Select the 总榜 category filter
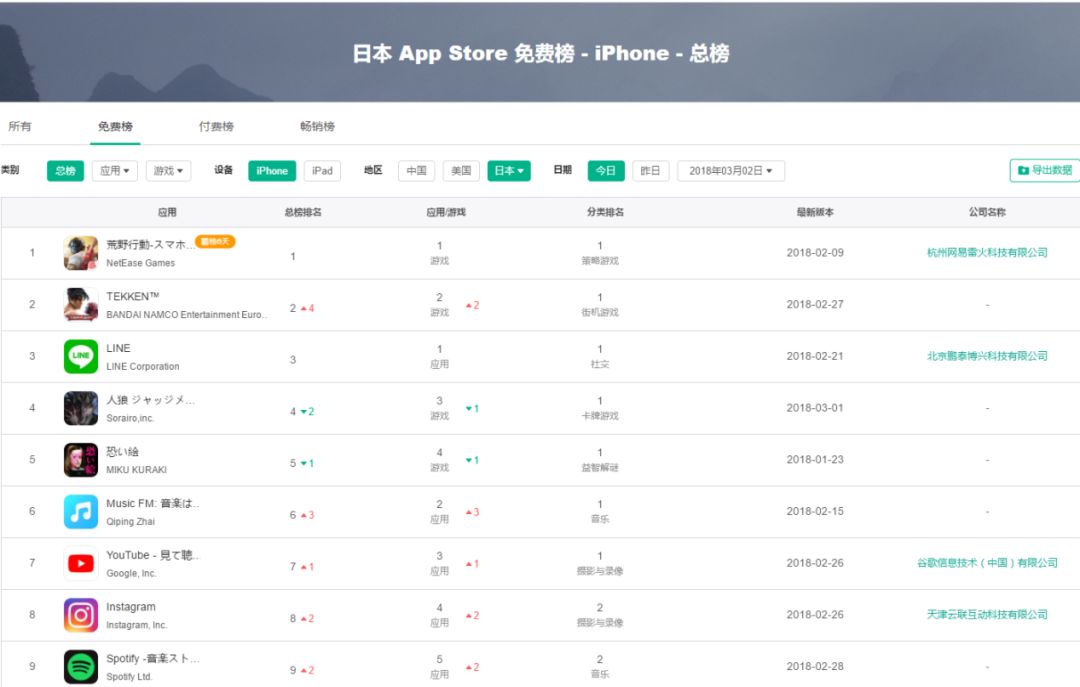This screenshot has width=1080, height=687. (x=65, y=171)
